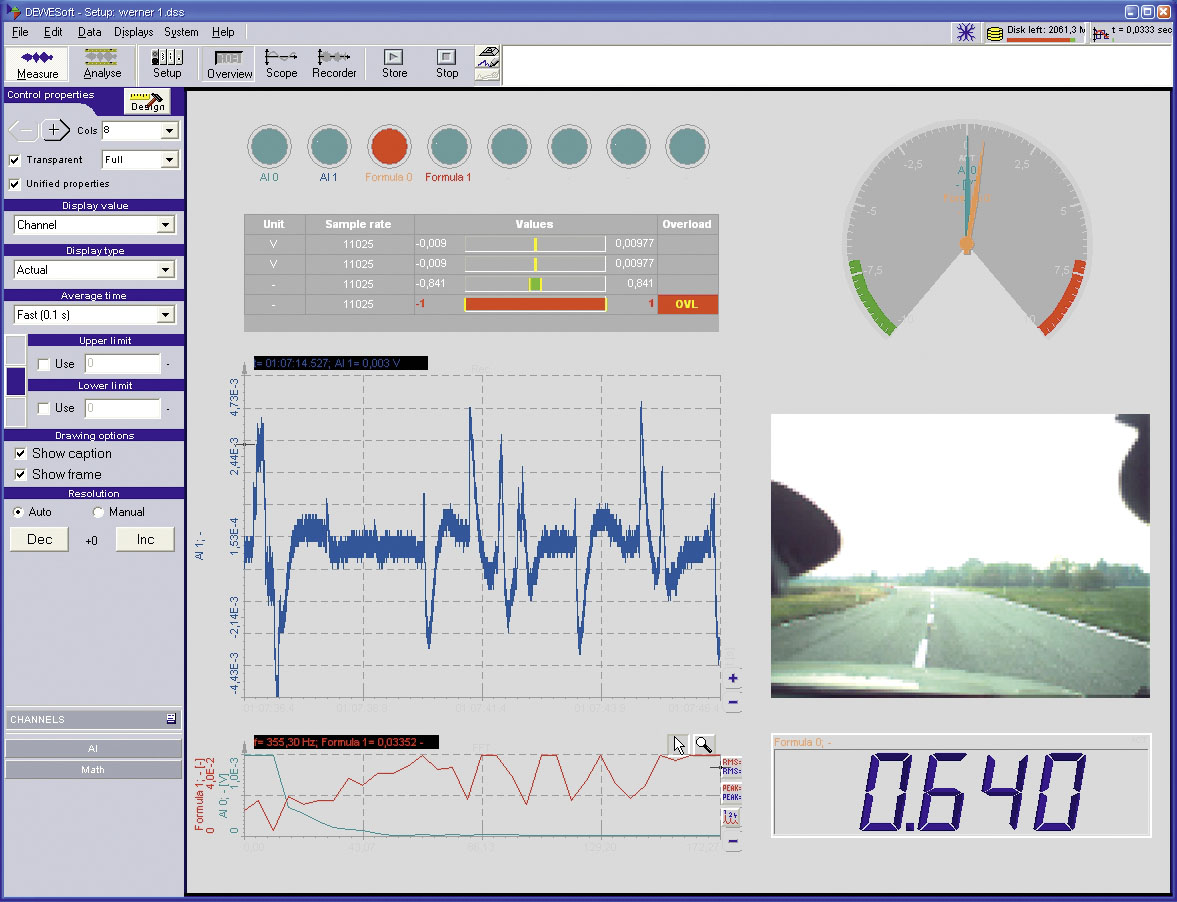Click the 0.640 digital meter display
1177x902 pixels.
[962, 785]
